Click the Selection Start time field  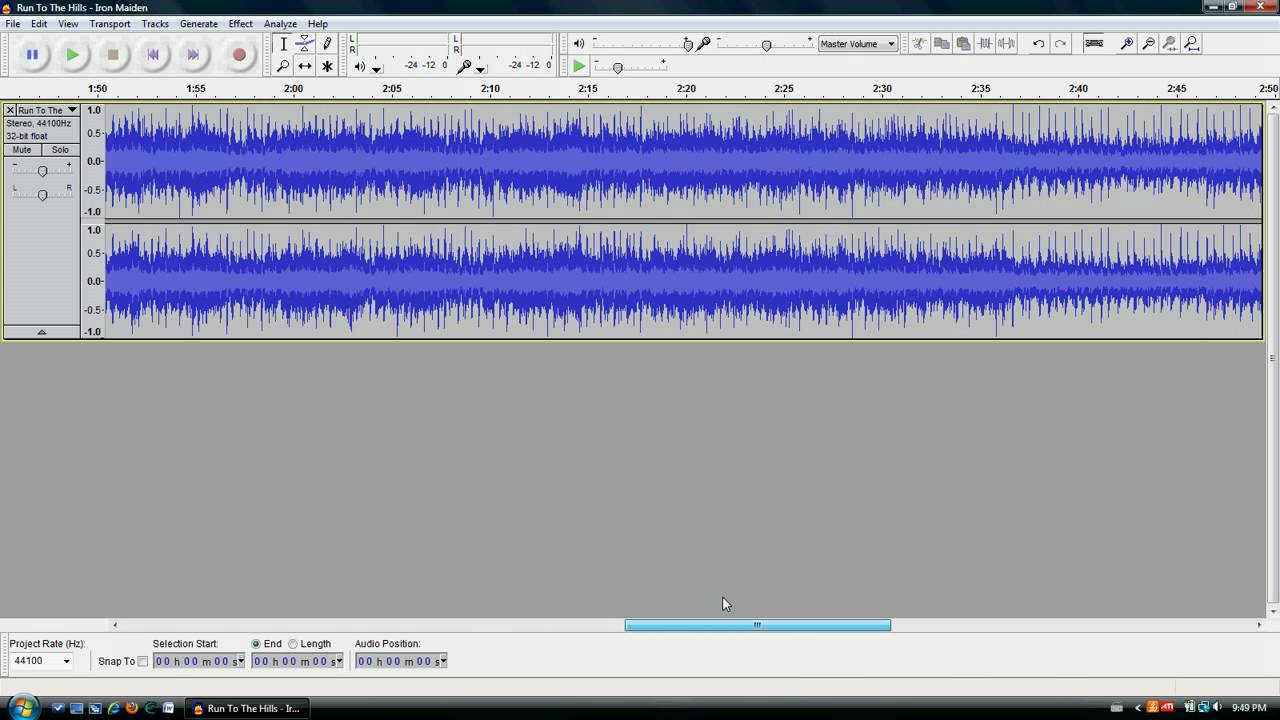pyautogui.click(x=199, y=661)
